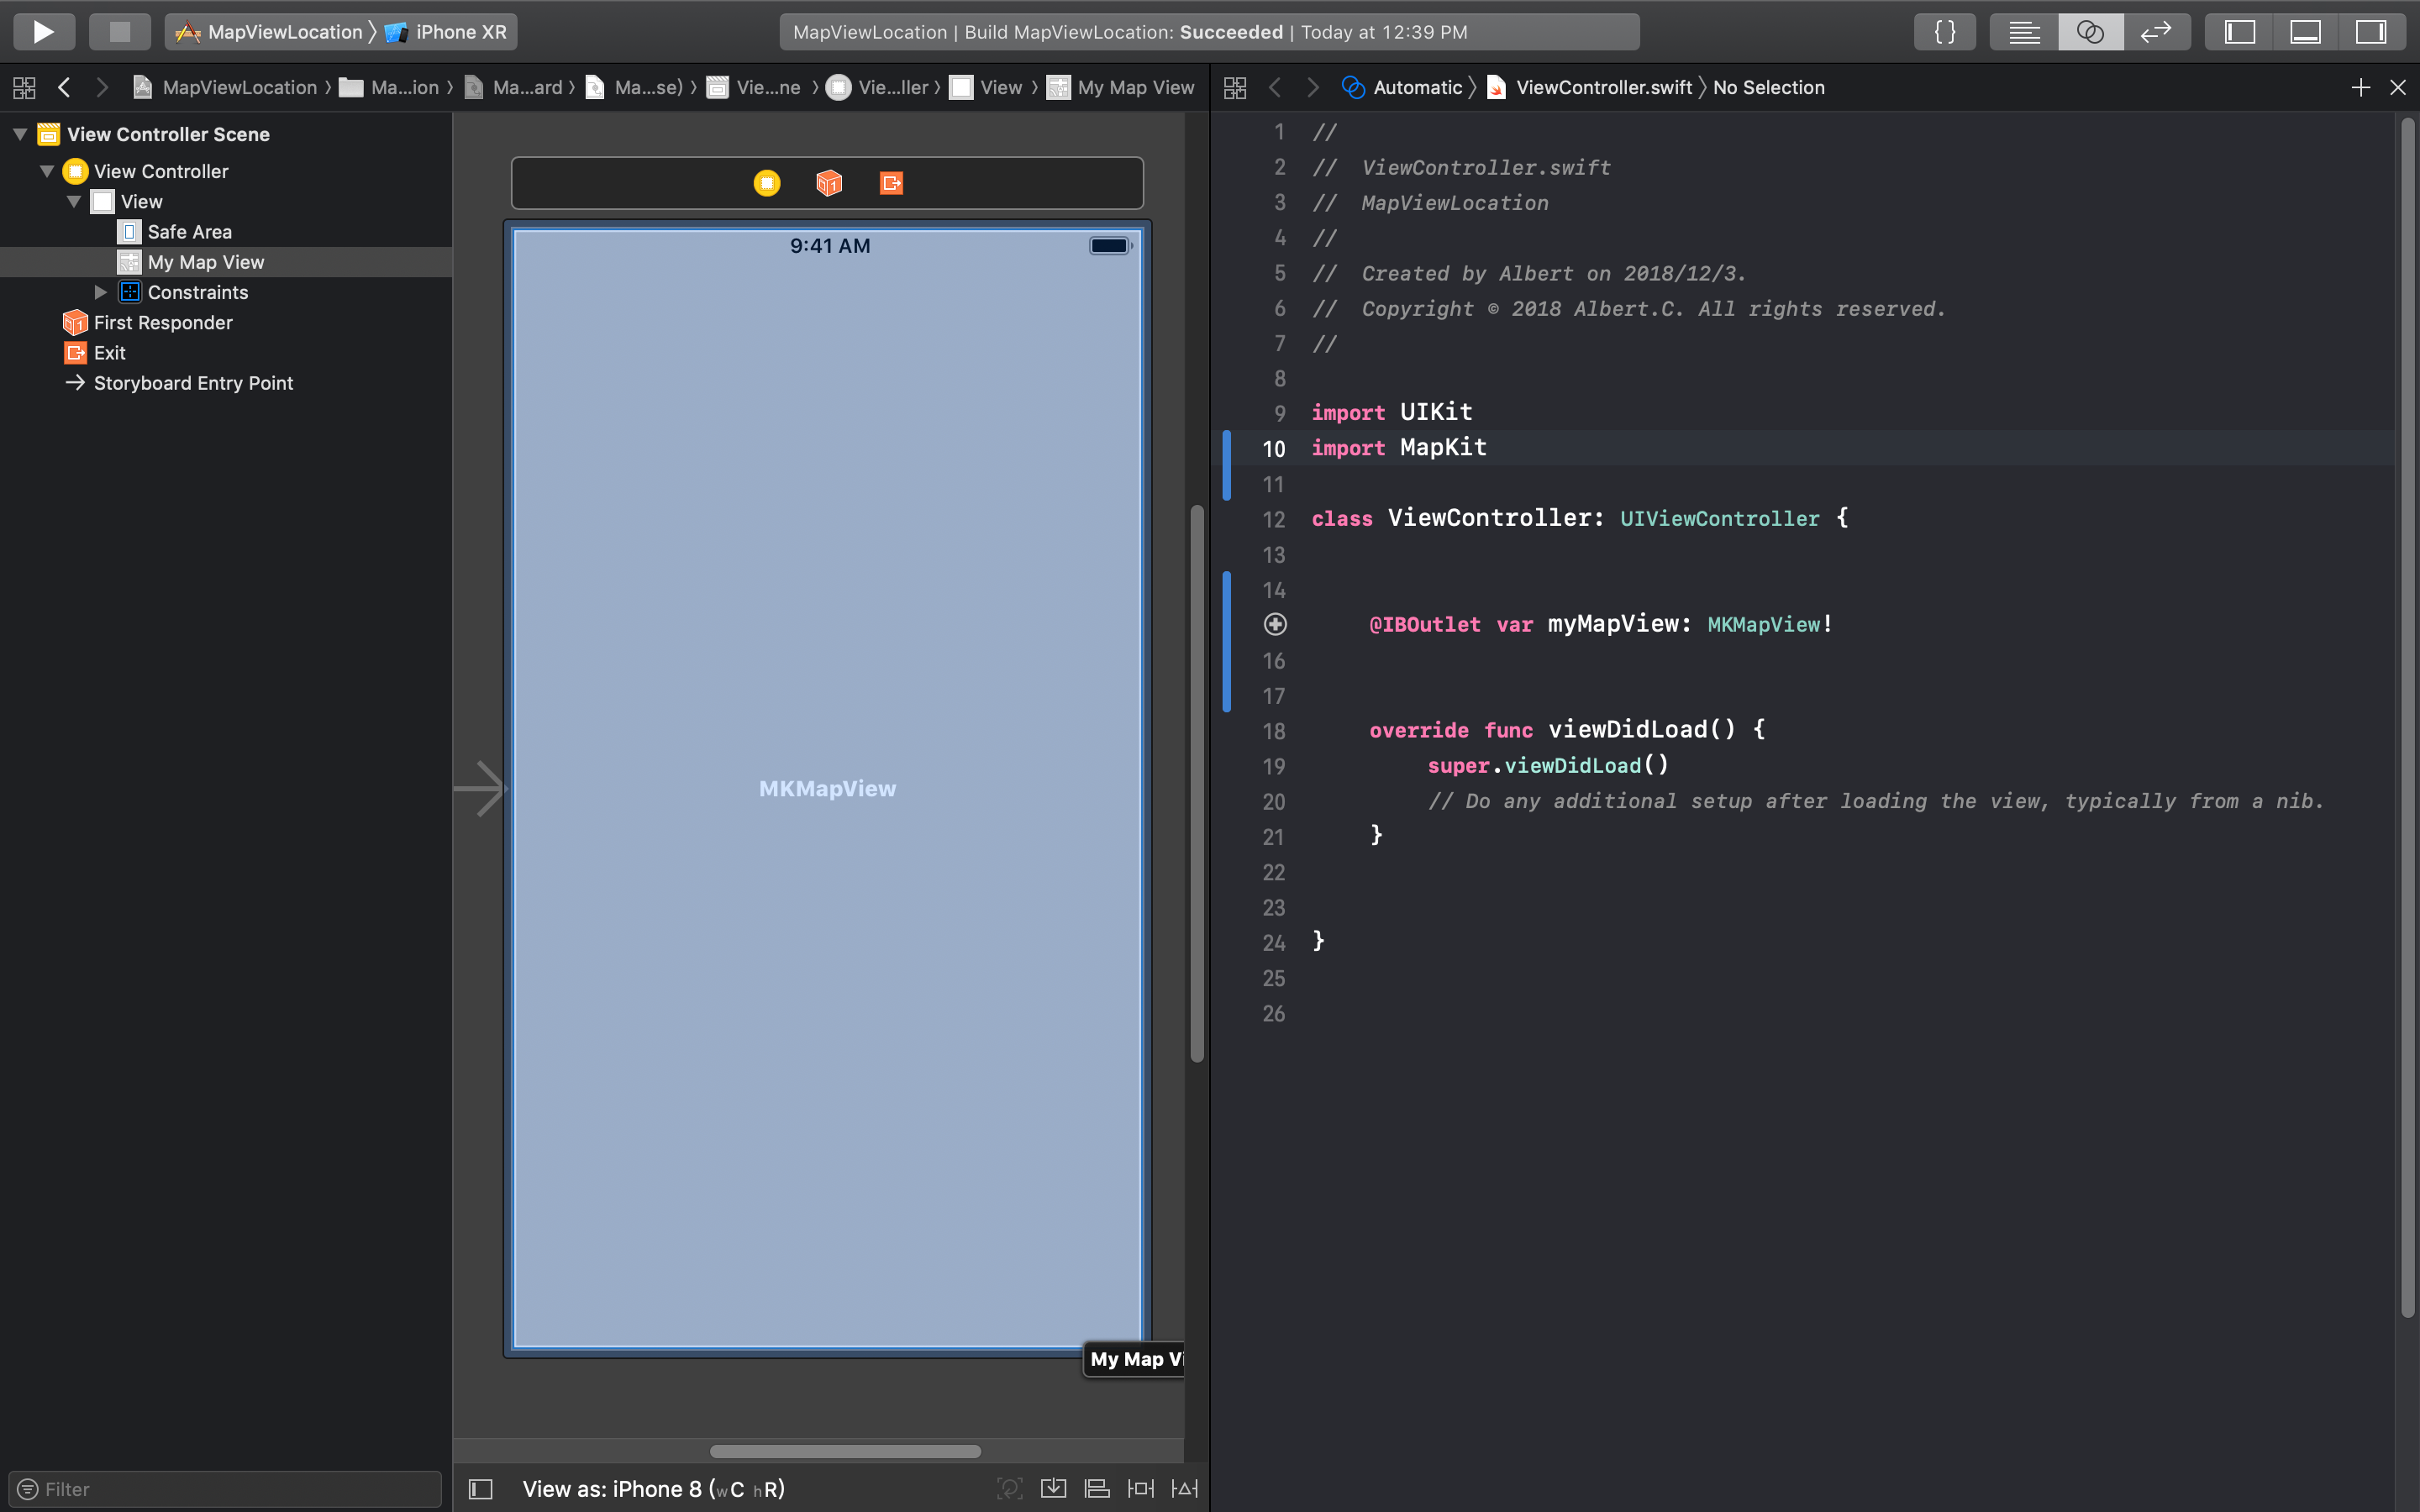Place cursor on import MapKit line
The height and width of the screenshot is (1512, 2420).
coord(1398,448)
